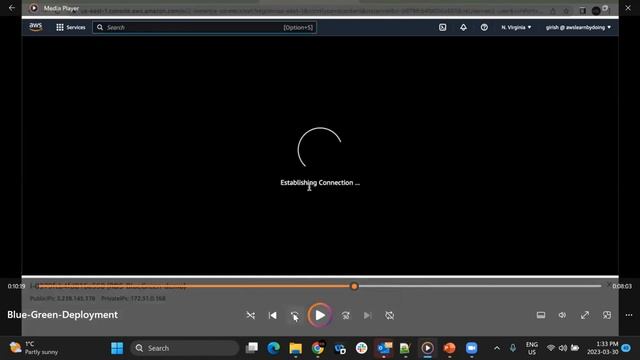Open system tray volume icon
The height and width of the screenshot is (360, 640).
[x=563, y=348]
